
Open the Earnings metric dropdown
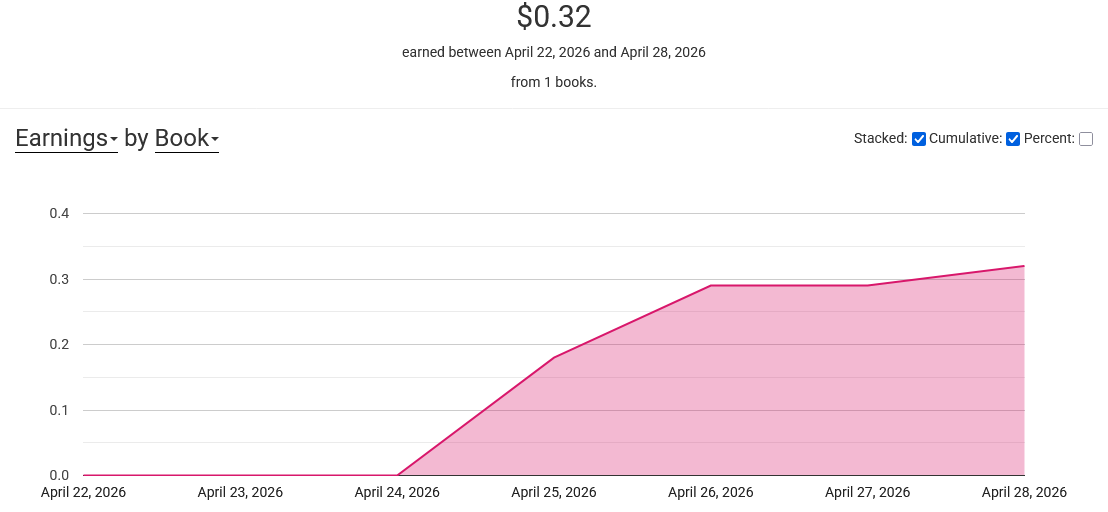click(66, 138)
